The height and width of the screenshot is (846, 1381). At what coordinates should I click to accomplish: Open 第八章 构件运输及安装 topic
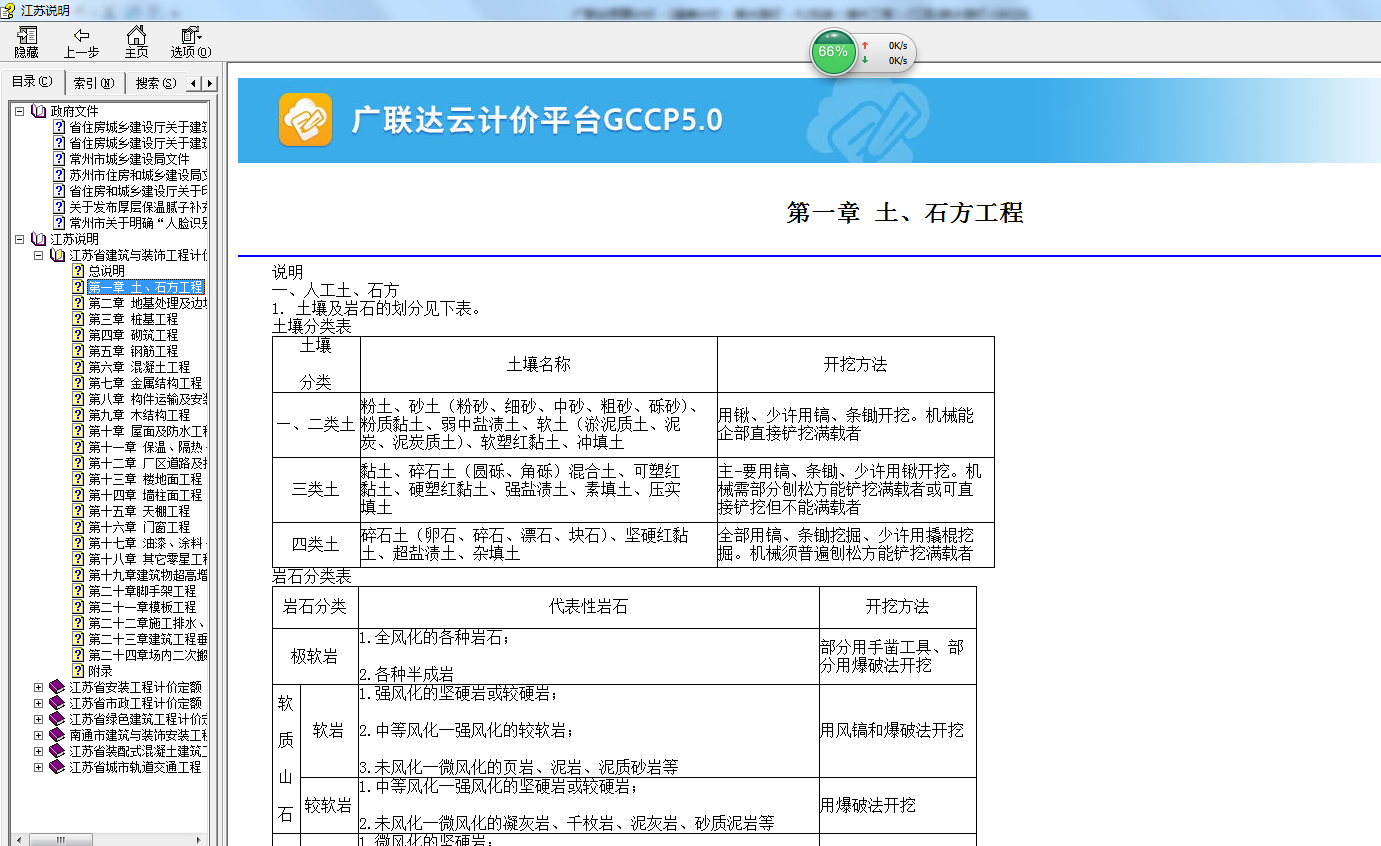[x=147, y=399]
